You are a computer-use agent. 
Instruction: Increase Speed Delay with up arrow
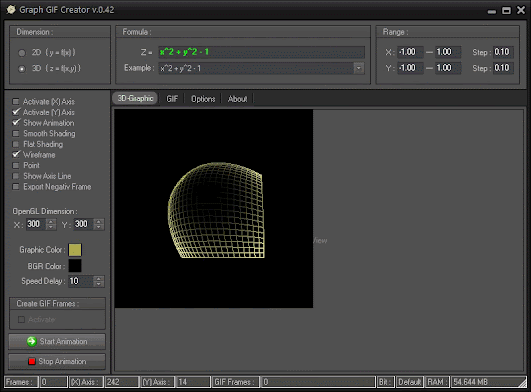tap(99, 279)
